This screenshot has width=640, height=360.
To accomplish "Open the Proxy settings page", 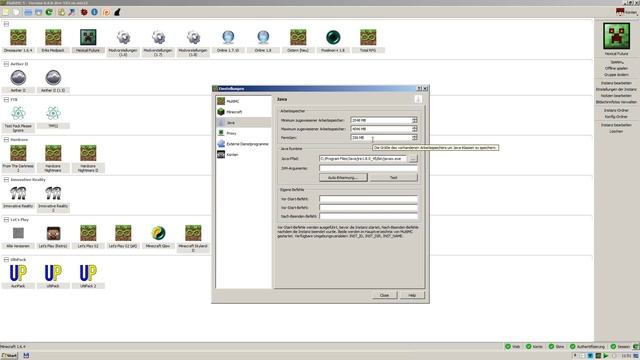I will 243,133.
